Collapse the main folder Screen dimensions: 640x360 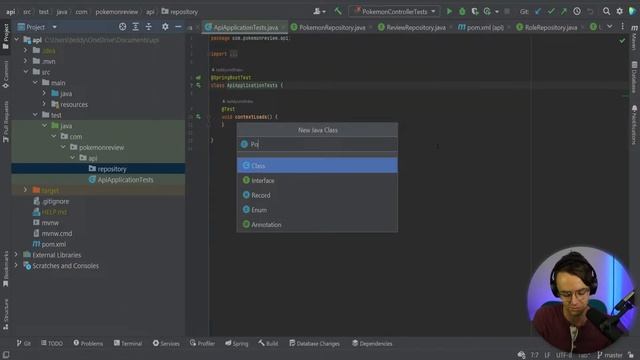[x=35, y=82]
